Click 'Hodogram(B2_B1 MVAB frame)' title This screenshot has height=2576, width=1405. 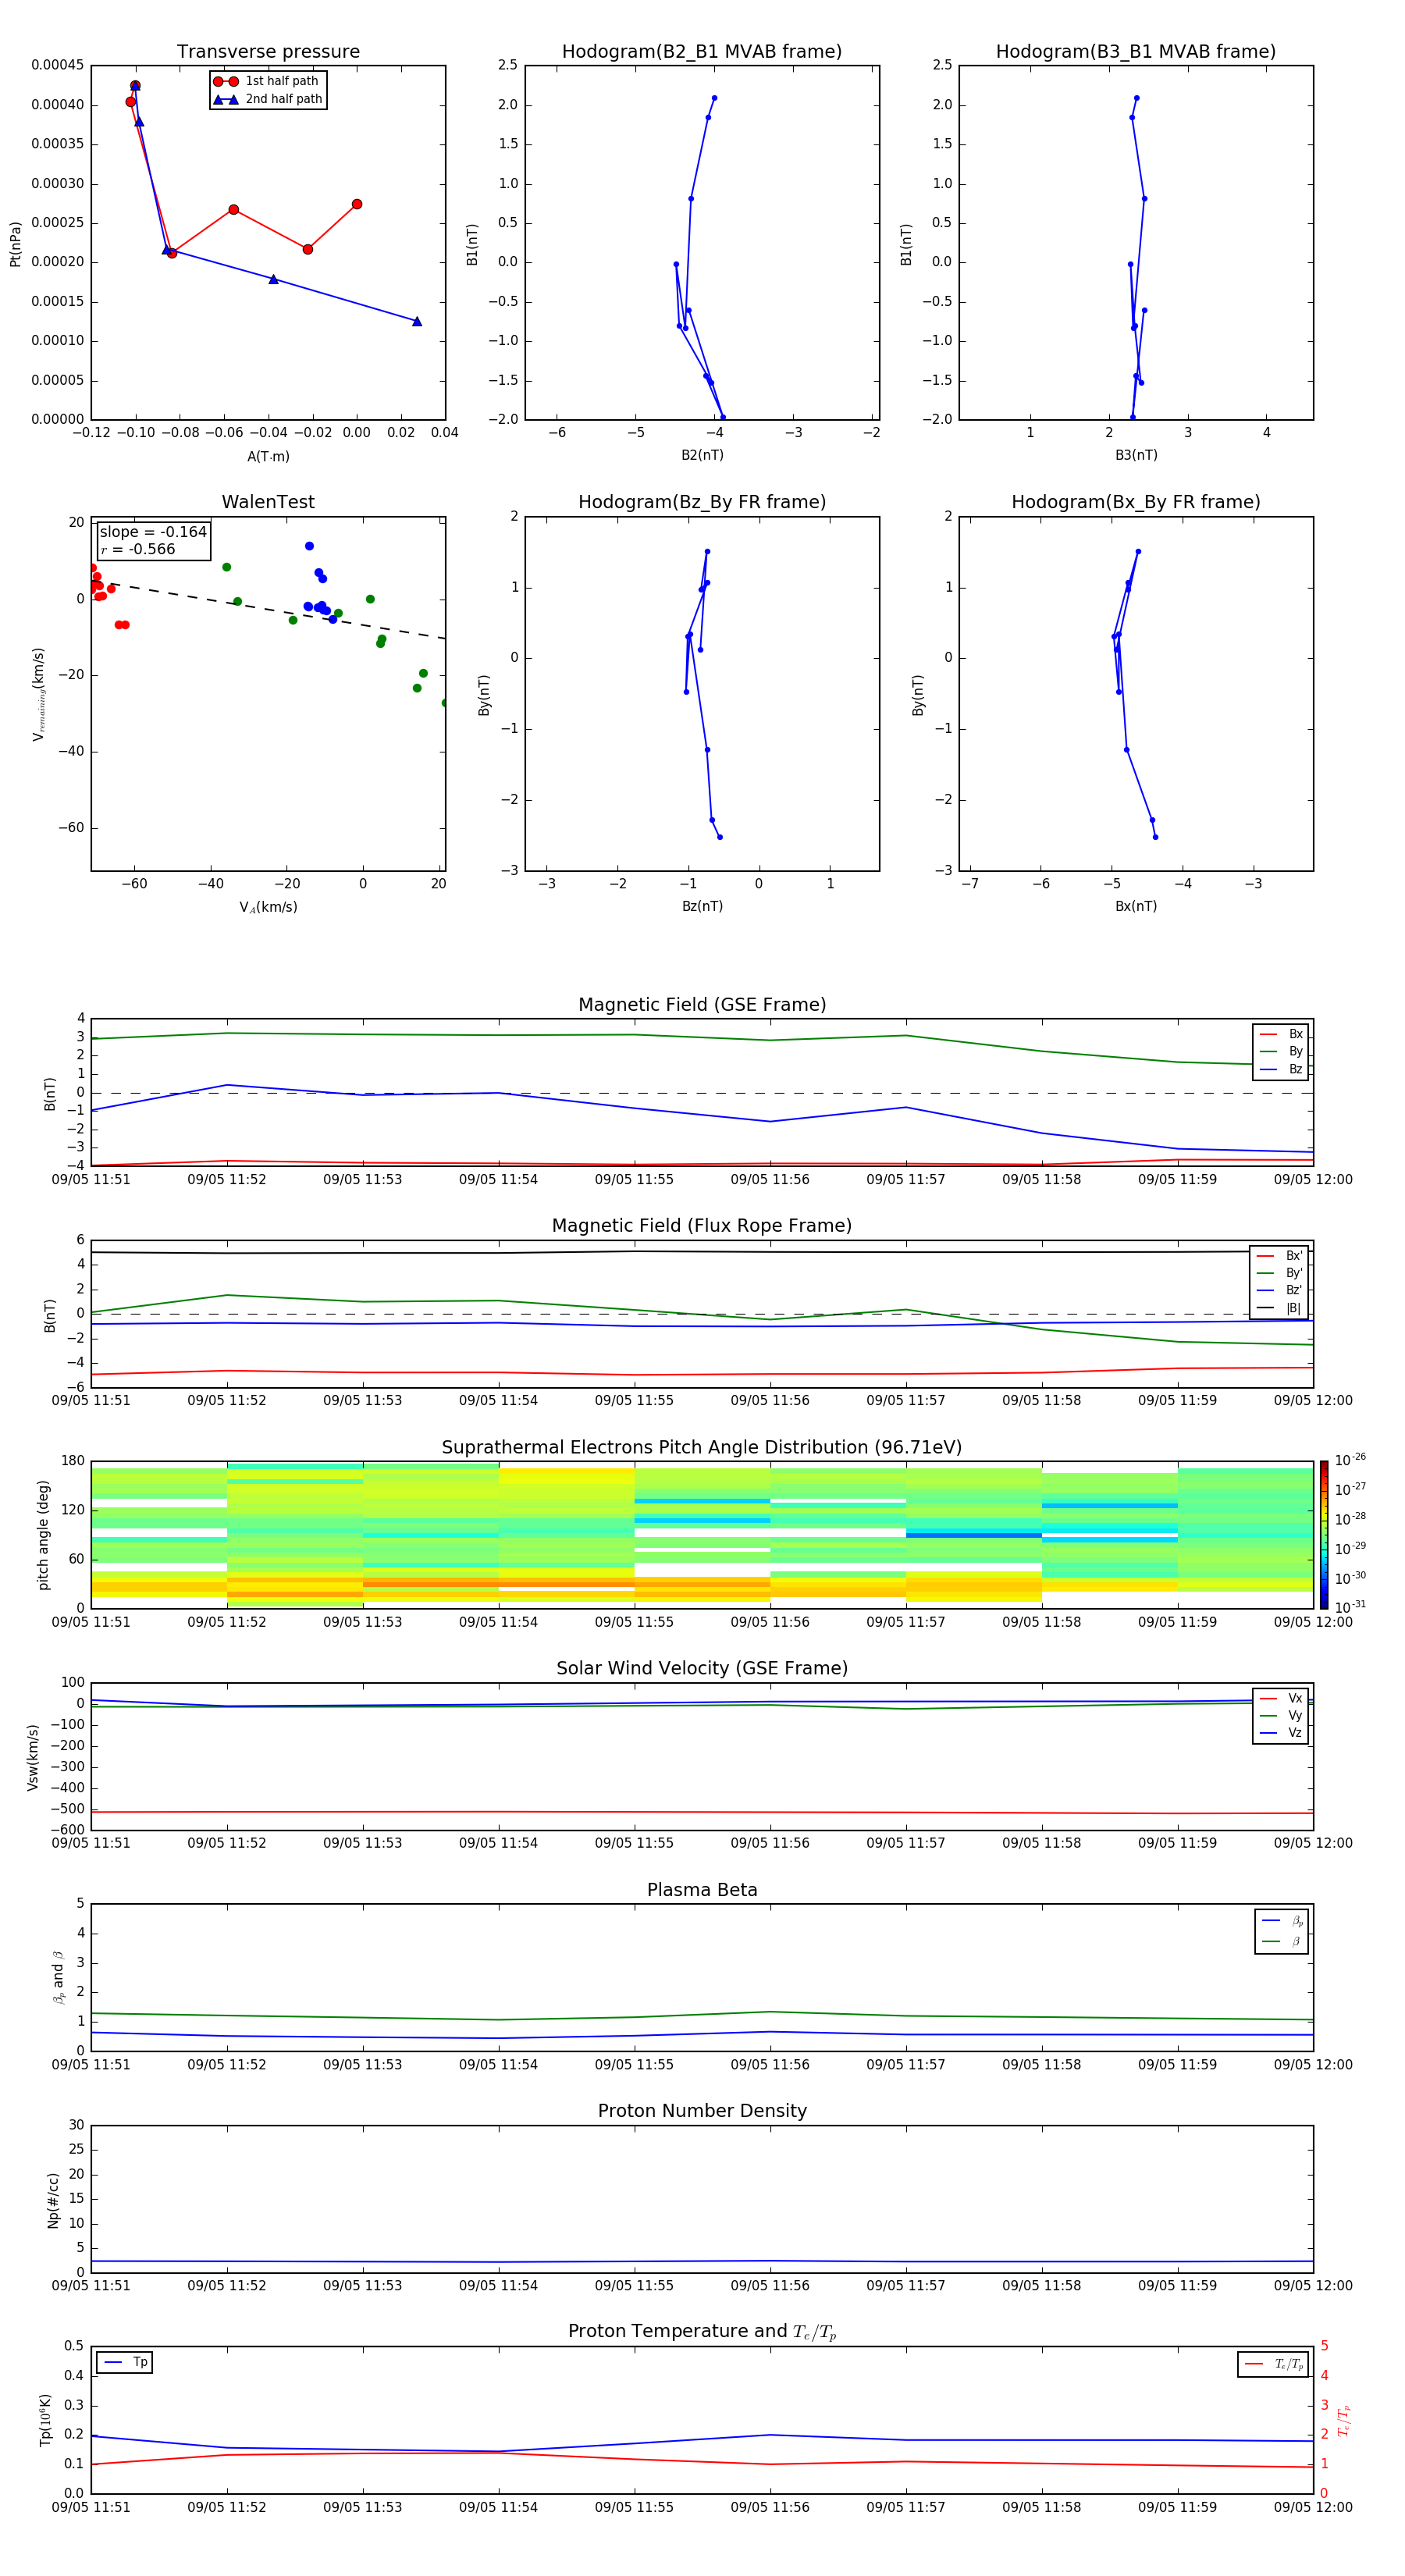click(x=702, y=52)
